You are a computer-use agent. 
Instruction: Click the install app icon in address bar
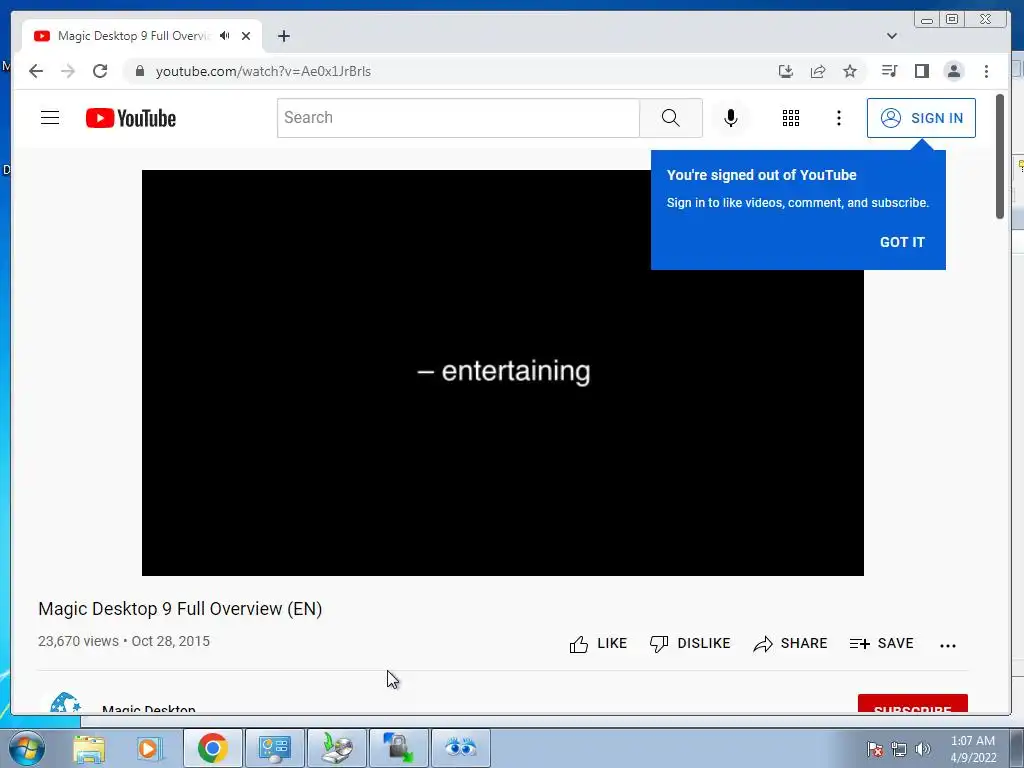pos(786,71)
